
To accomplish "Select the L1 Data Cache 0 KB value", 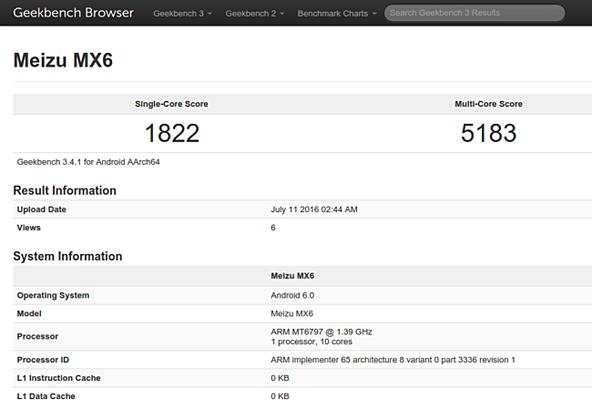I will 280,396.
